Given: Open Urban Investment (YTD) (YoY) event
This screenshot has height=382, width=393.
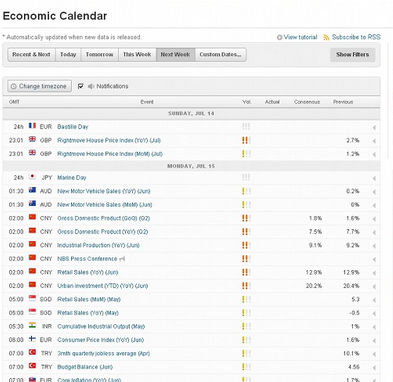Looking at the screenshot, I should [103, 286].
